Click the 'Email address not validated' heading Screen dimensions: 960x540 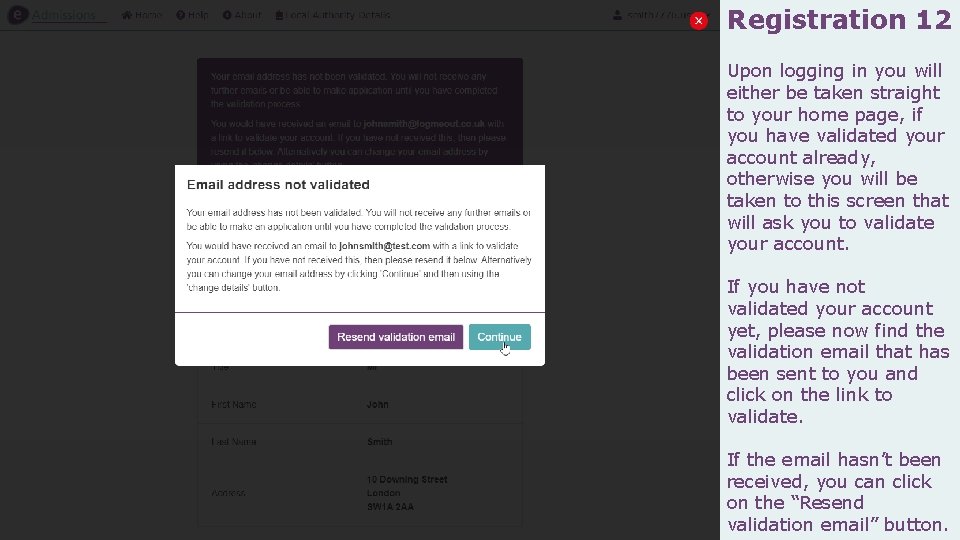pos(278,184)
